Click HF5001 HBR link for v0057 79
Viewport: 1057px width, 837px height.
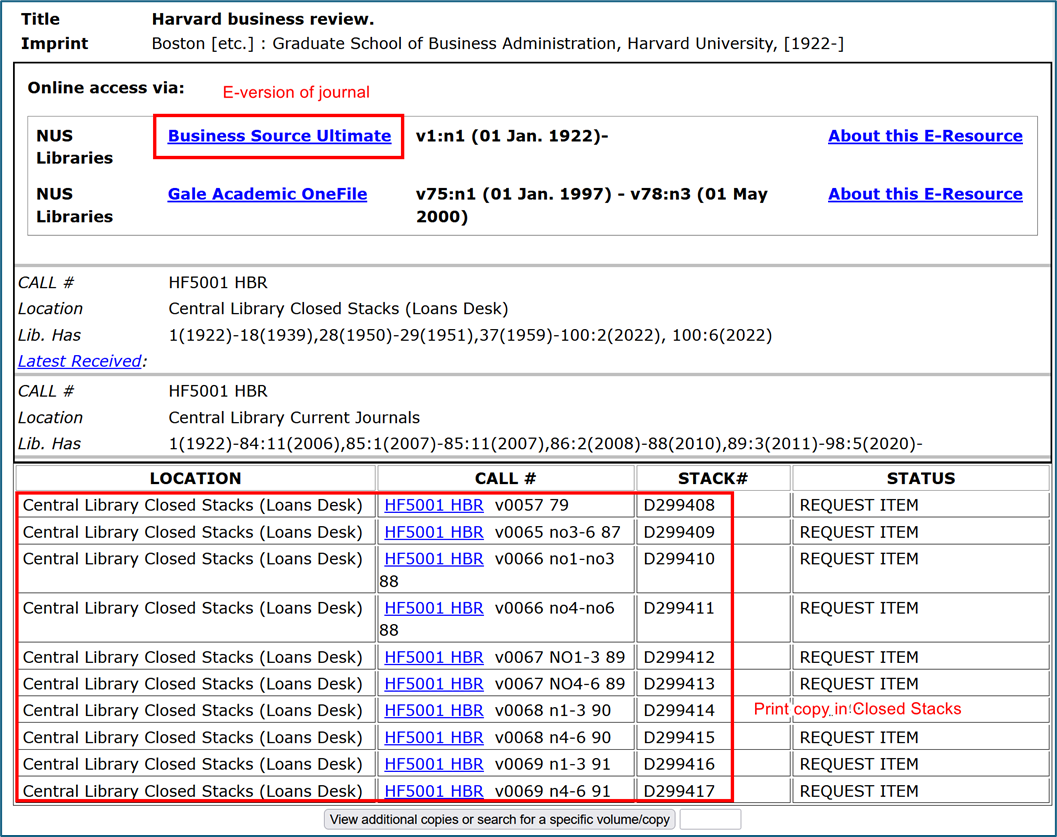pos(433,506)
